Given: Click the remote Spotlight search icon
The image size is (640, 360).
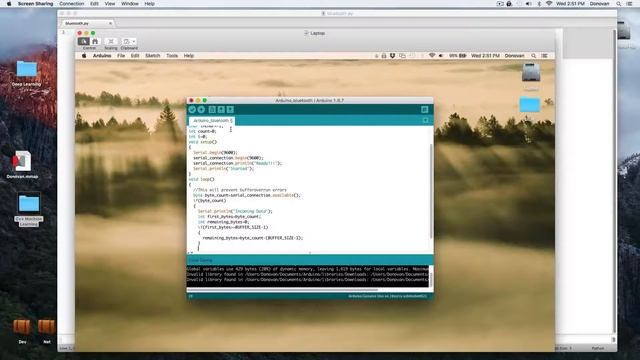Looking at the screenshot, I should pos(533,56).
